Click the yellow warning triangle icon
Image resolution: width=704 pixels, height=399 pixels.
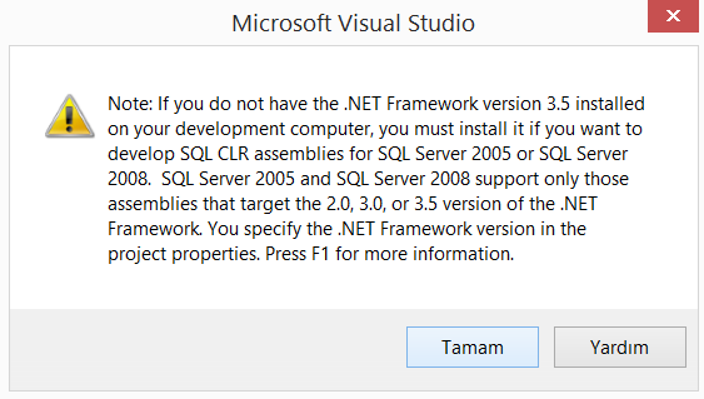70,116
